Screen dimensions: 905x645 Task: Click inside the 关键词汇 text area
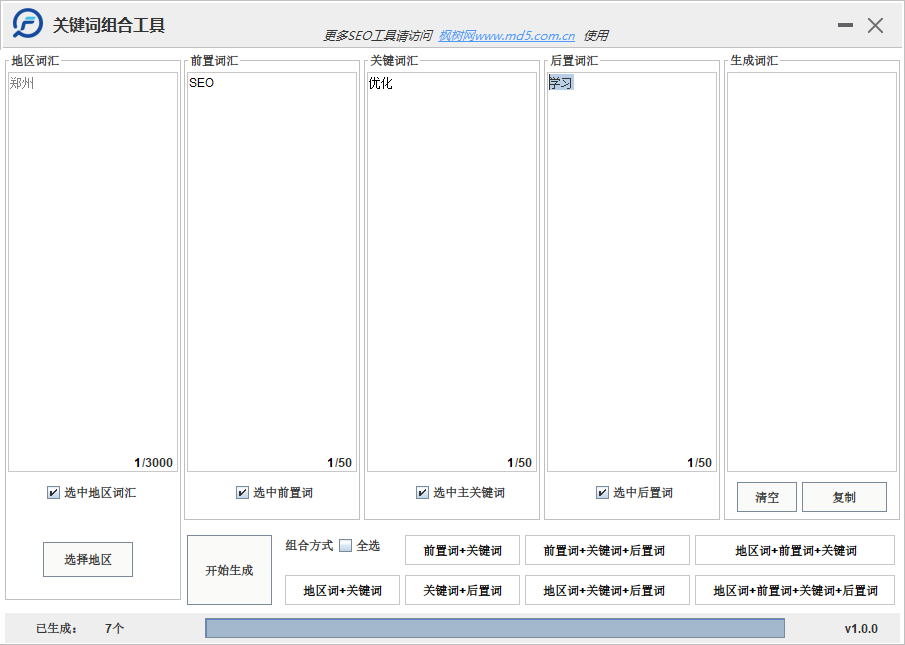pyautogui.click(x=452, y=272)
